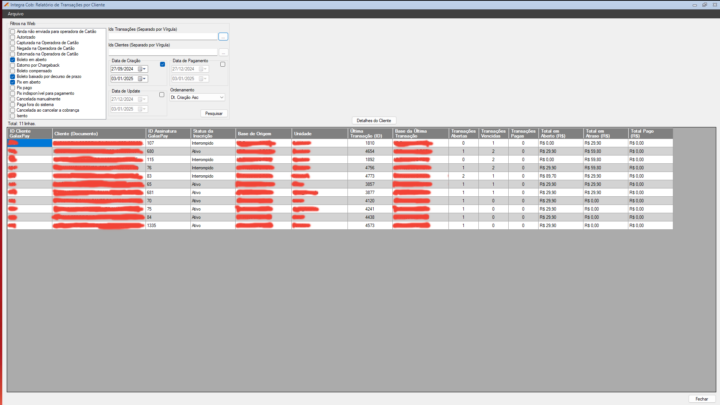Click the Fechar button
Viewport: 720px width, 405px height.
[x=702, y=399]
